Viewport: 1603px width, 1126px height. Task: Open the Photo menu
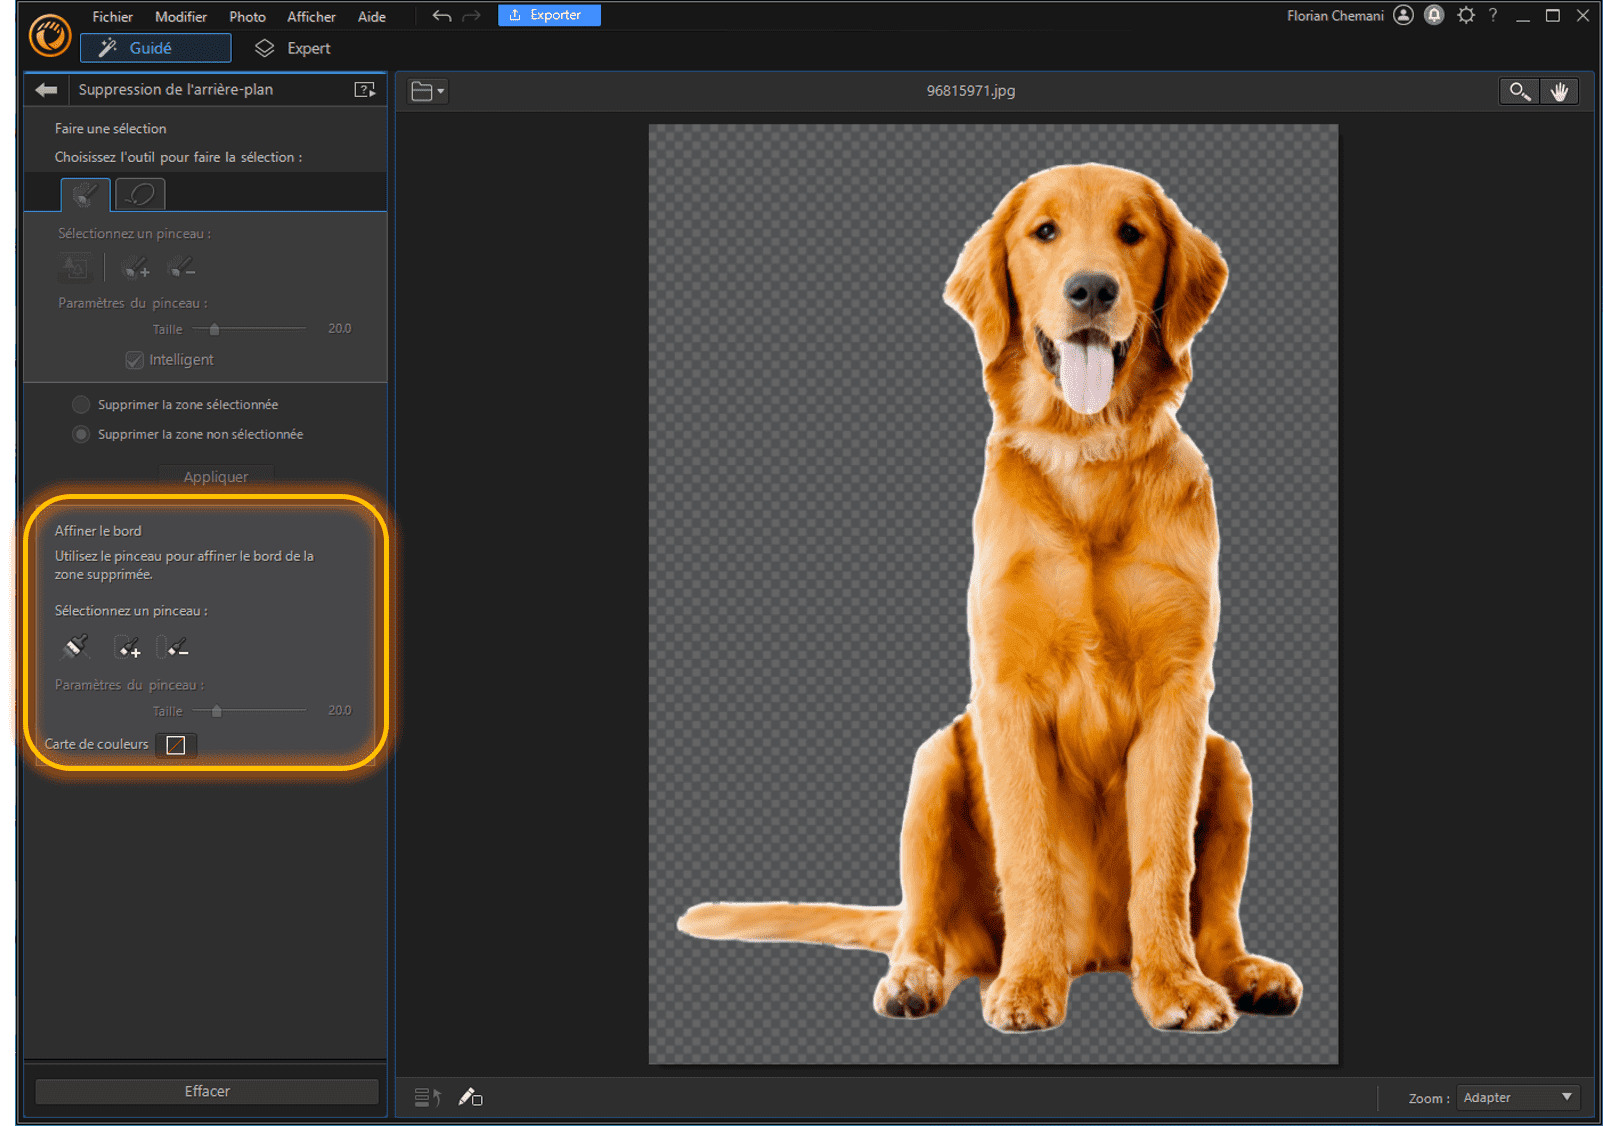tap(247, 17)
